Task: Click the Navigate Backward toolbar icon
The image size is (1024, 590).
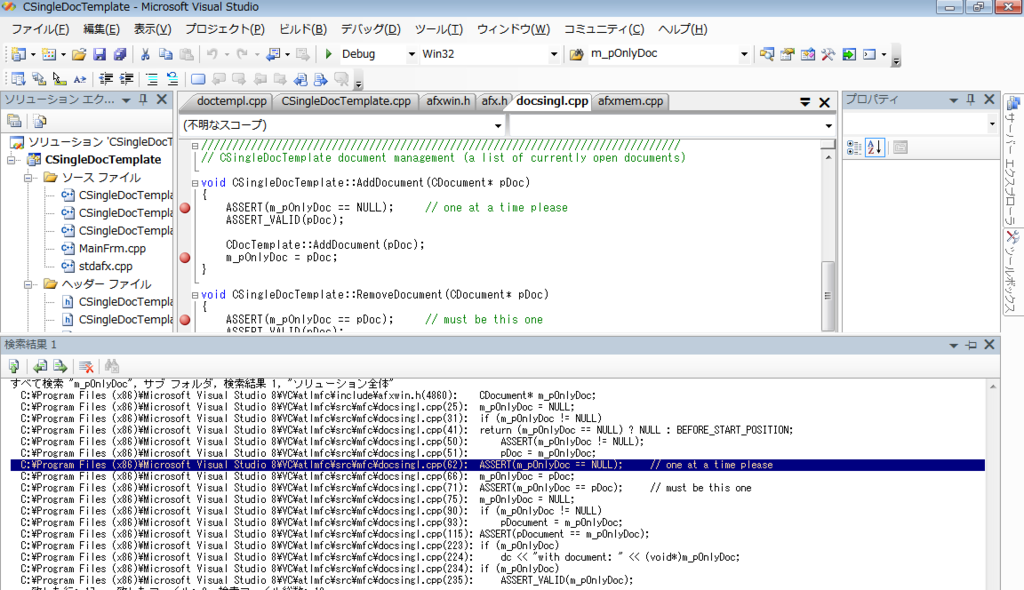Action: click(273, 54)
